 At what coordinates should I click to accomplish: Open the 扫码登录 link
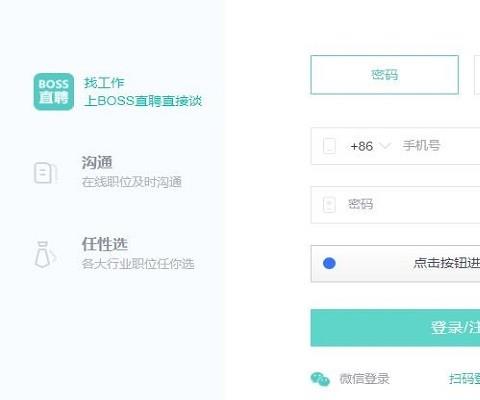coord(464,379)
